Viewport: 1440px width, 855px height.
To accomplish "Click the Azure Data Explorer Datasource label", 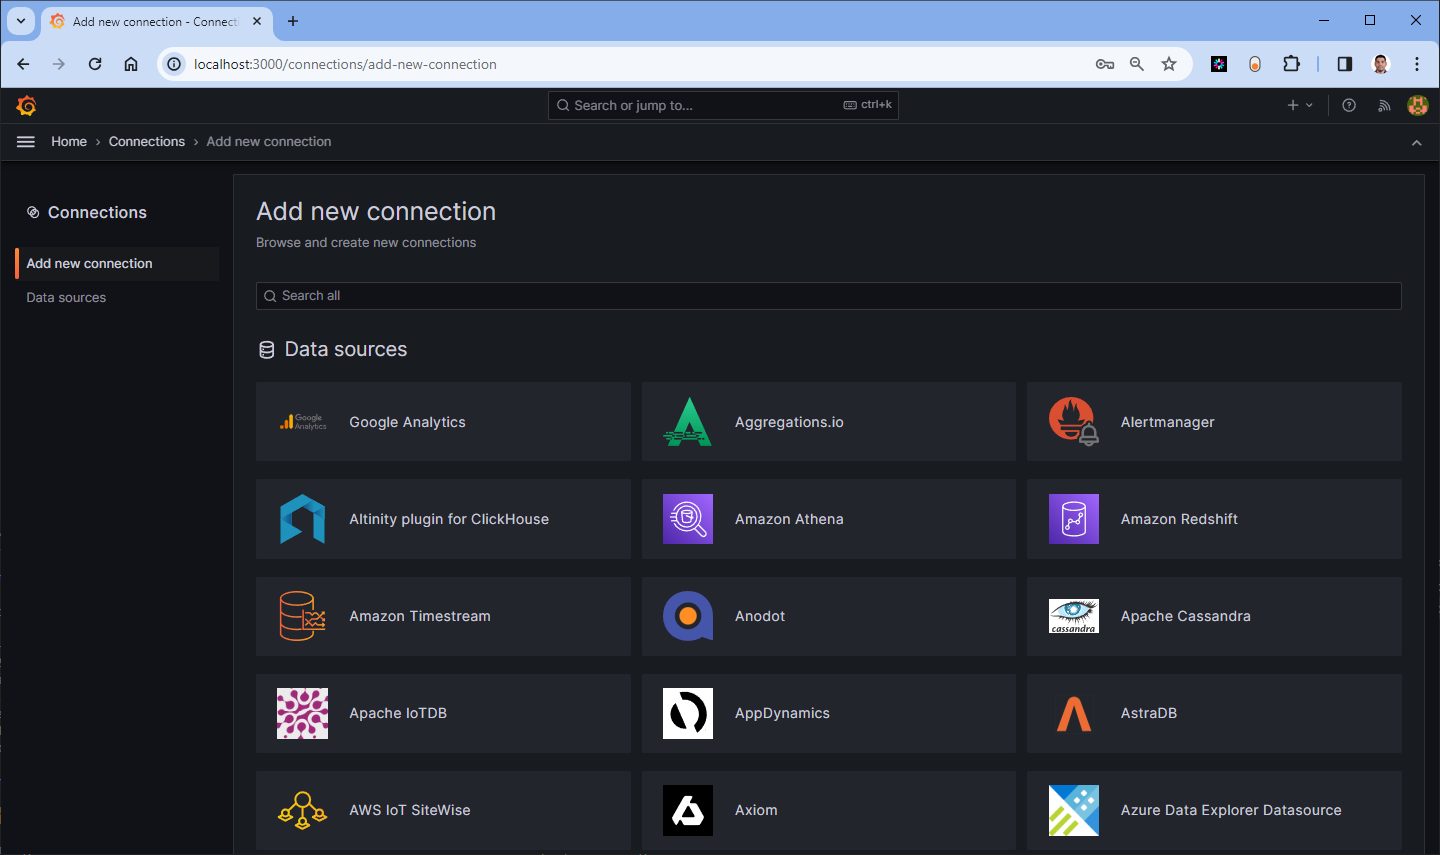I will click(1231, 810).
